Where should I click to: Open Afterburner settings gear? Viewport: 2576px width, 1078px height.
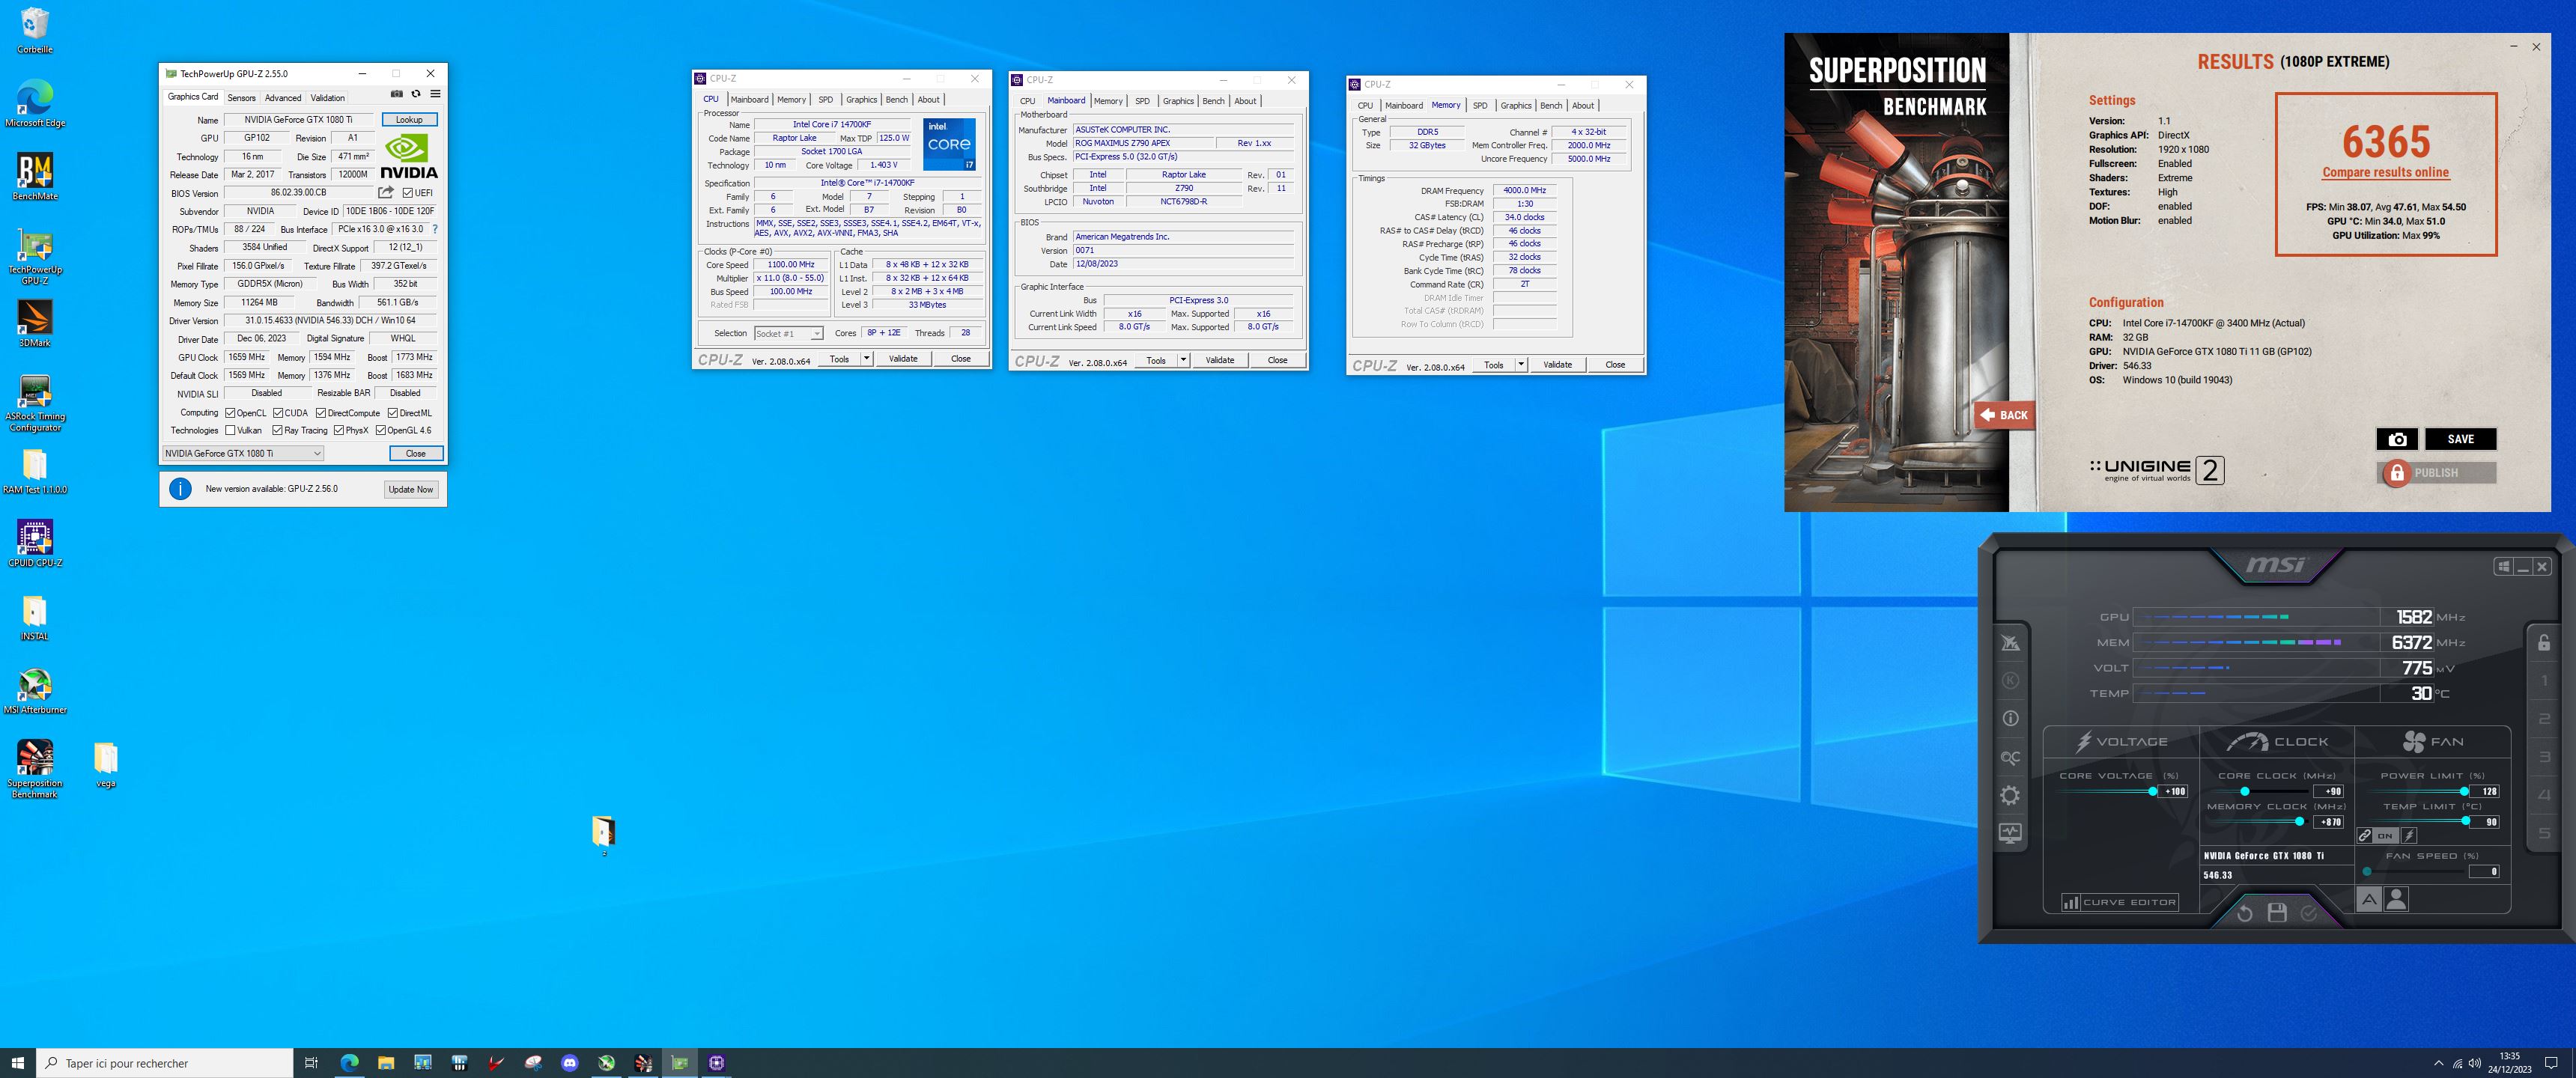(2010, 795)
